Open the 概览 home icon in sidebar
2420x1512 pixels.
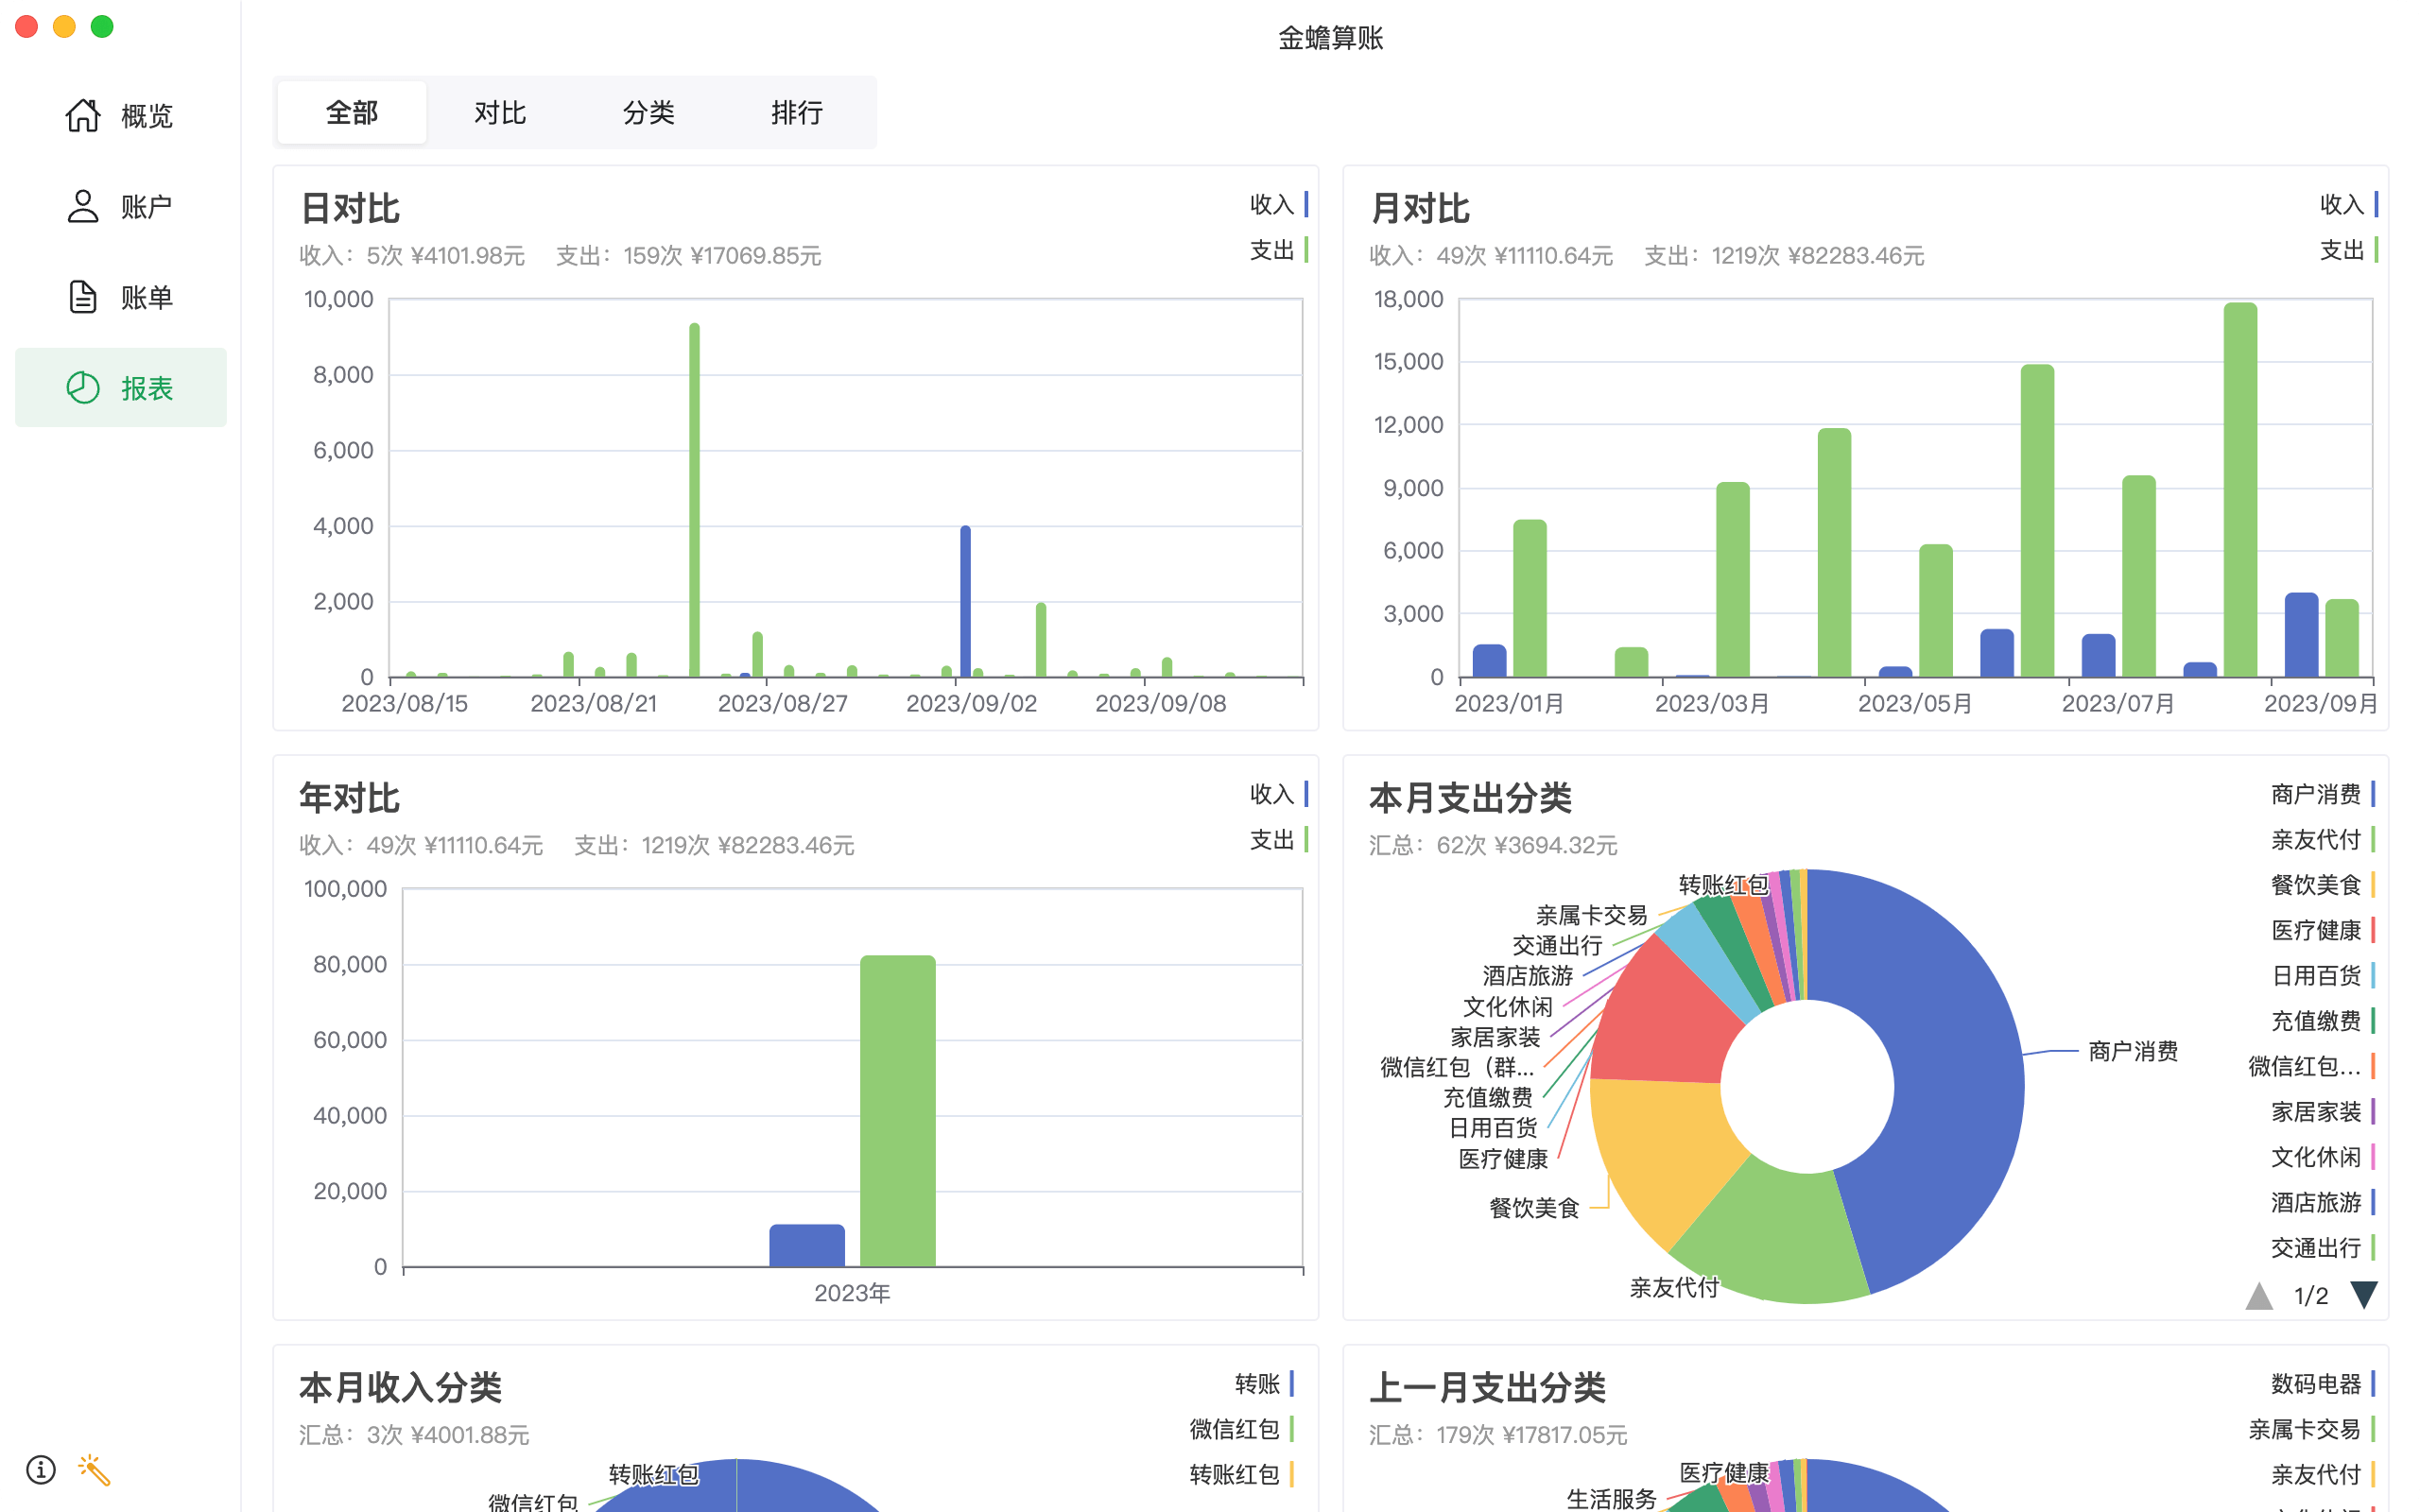coord(83,116)
